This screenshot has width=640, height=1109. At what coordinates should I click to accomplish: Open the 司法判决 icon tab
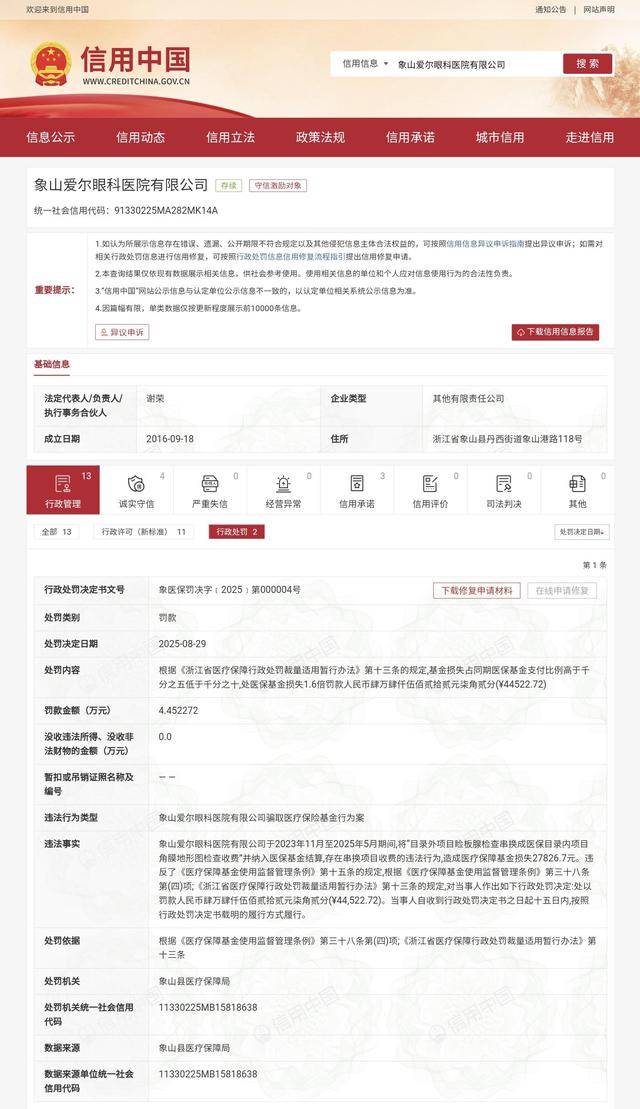point(504,490)
